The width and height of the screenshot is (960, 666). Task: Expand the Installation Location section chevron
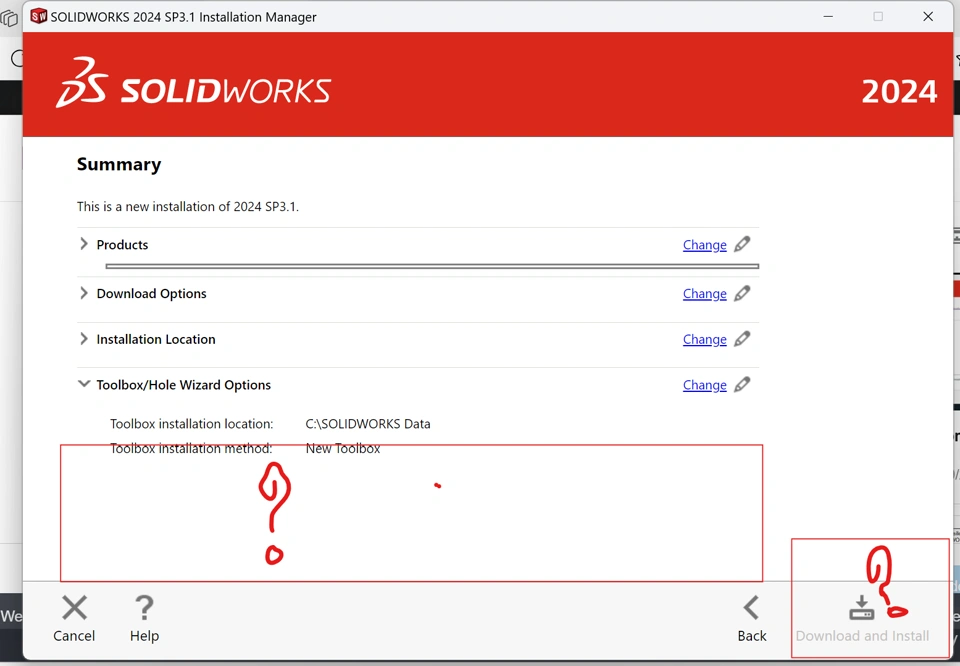[x=84, y=339]
